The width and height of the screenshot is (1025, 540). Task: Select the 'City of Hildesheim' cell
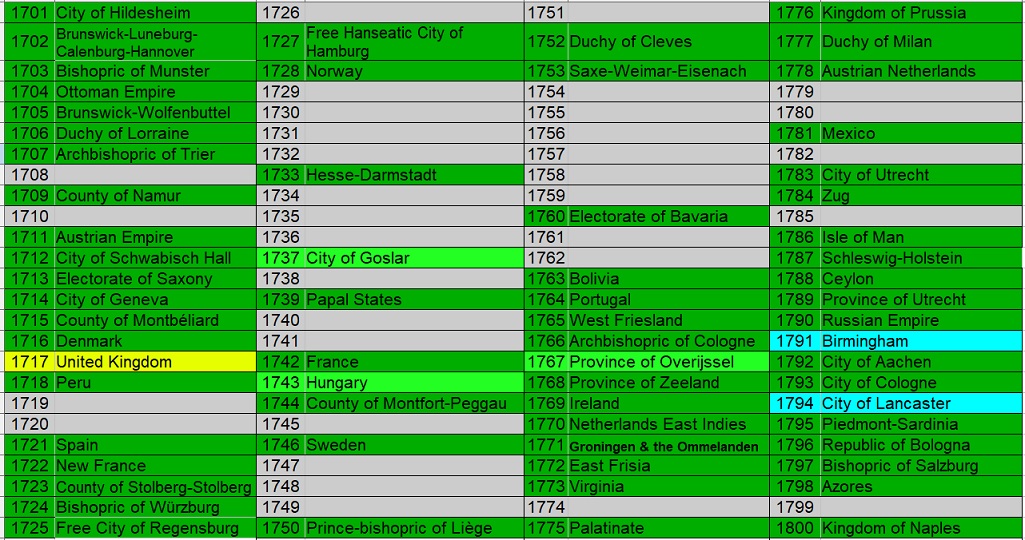pos(155,12)
